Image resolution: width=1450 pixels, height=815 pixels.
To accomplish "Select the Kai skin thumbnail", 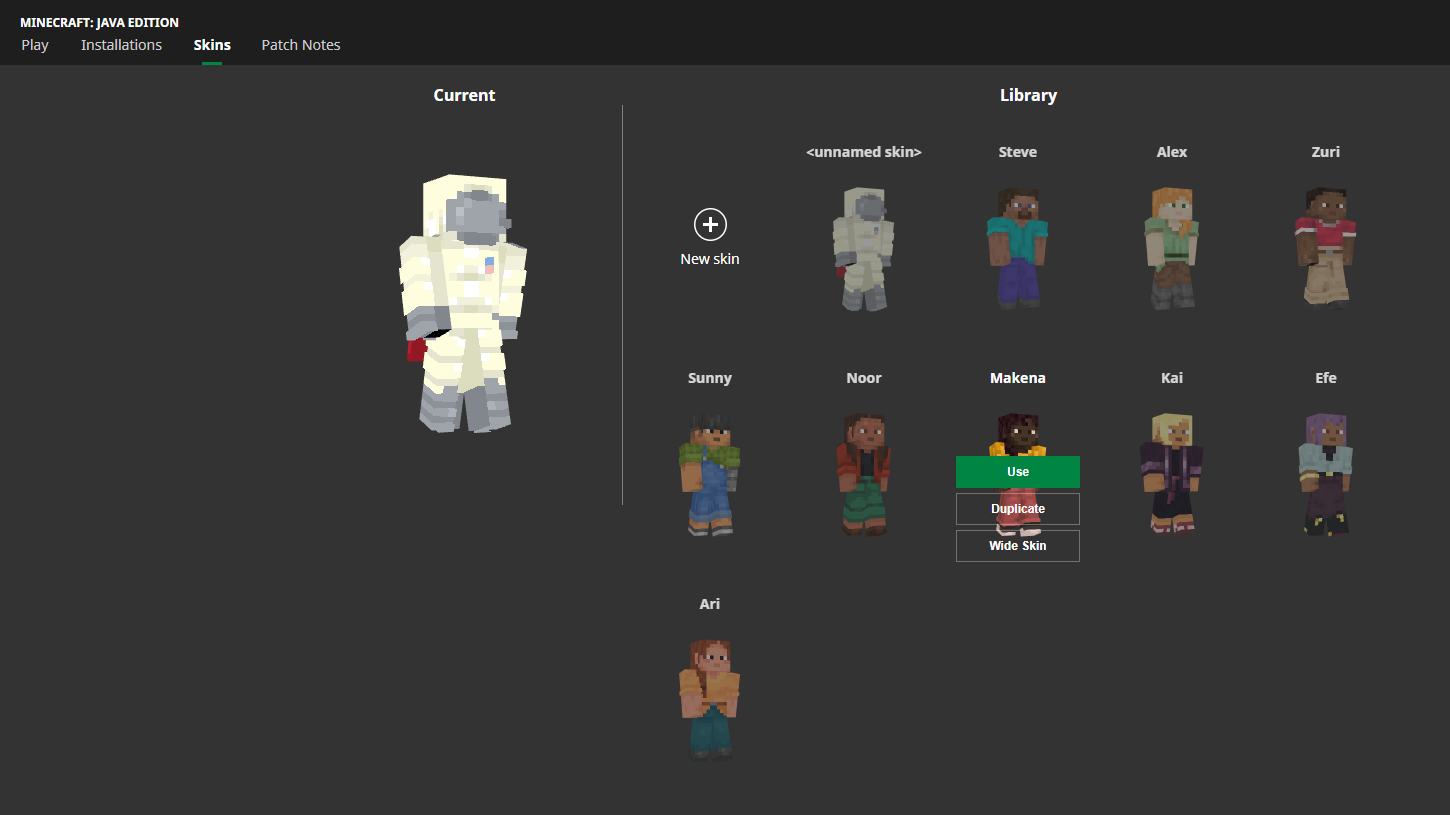I will (x=1171, y=473).
